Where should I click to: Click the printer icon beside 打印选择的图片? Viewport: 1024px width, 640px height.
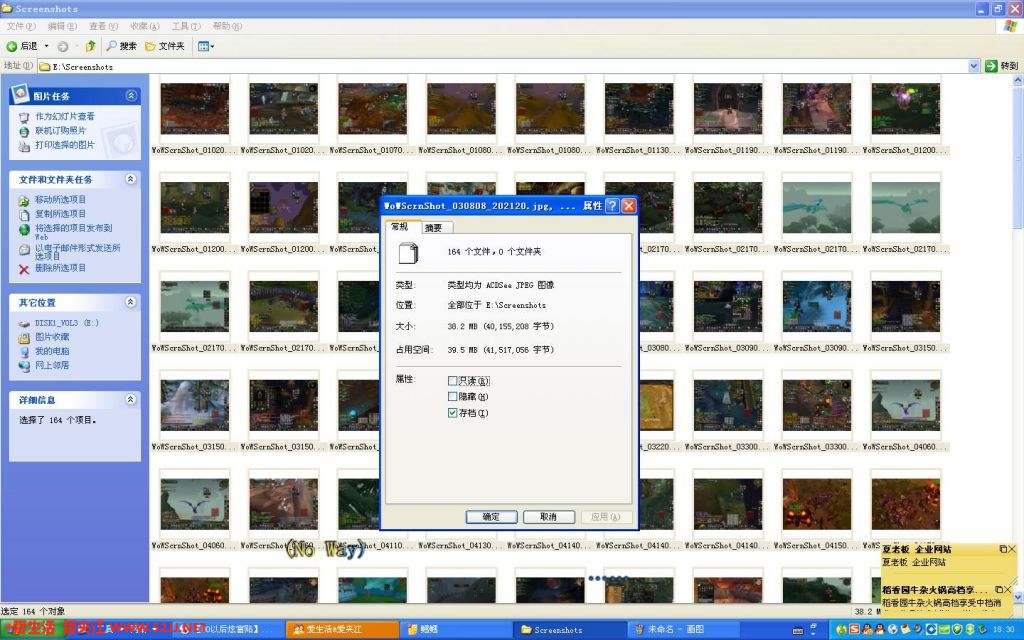24,146
